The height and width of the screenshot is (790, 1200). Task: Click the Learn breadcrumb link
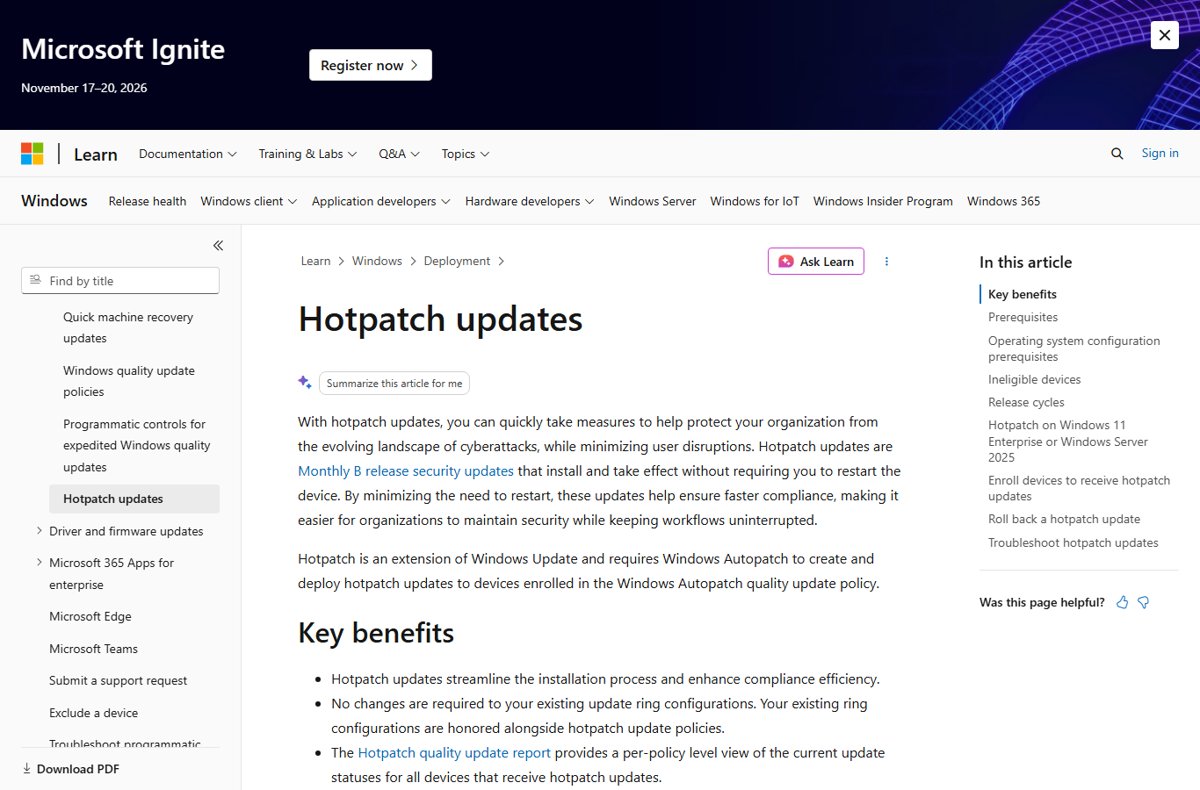click(x=315, y=261)
